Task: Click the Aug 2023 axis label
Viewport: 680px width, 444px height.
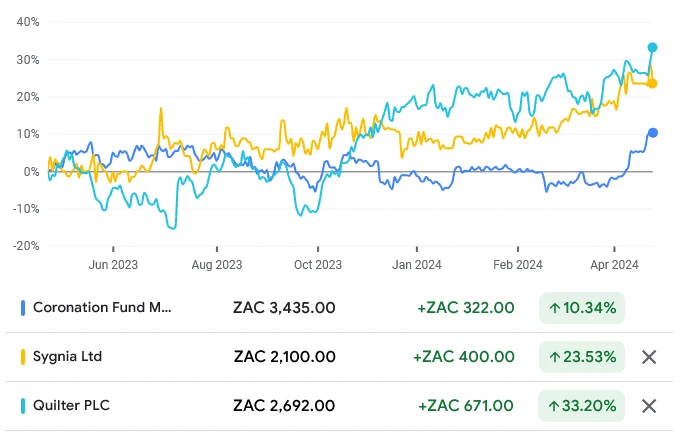Action: 217,264
